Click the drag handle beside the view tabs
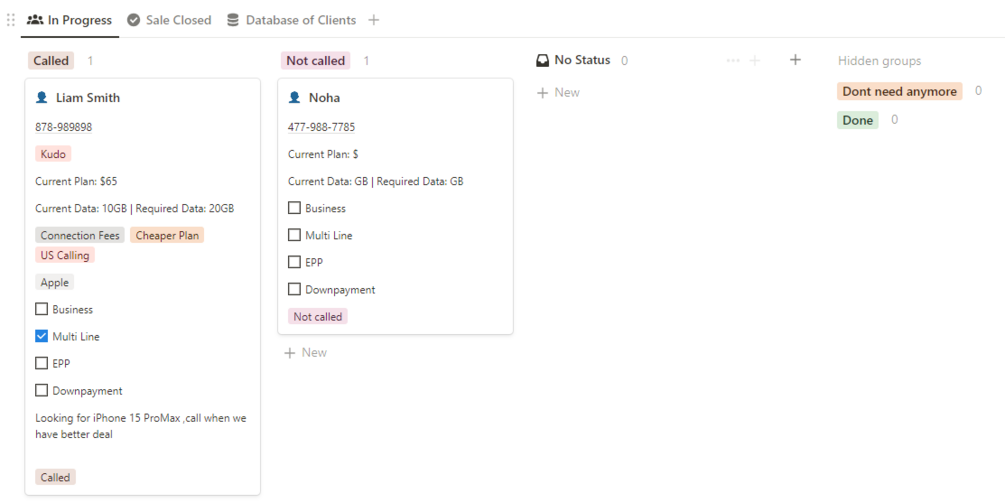1005x503 pixels. point(11,20)
